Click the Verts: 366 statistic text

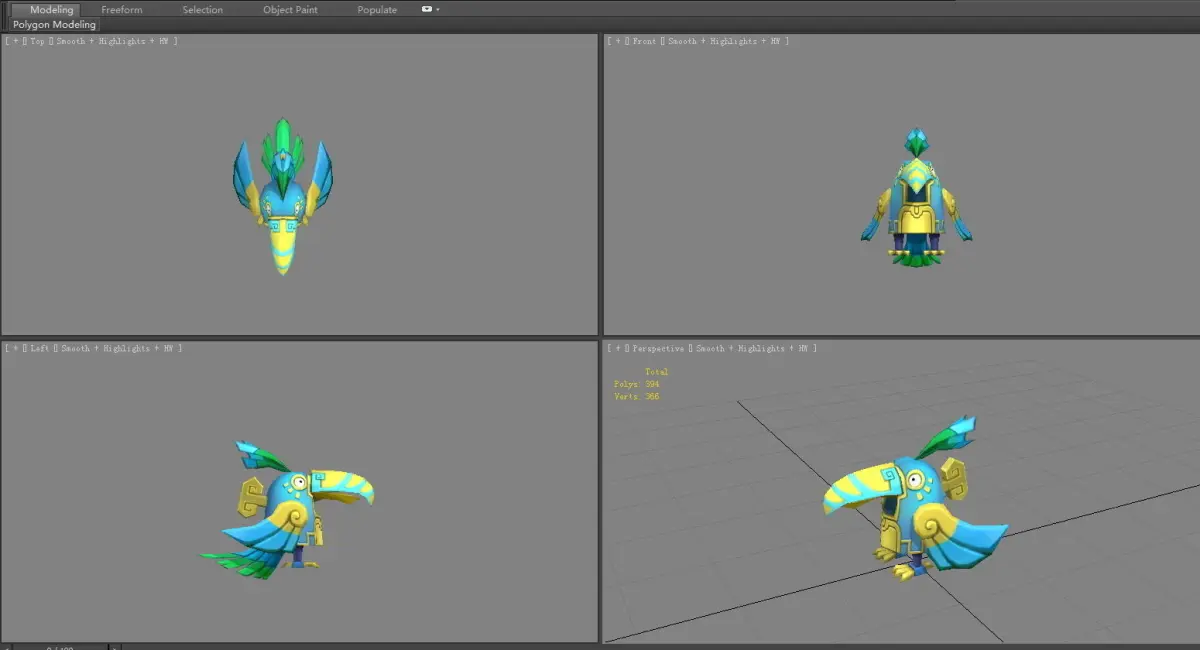636,397
